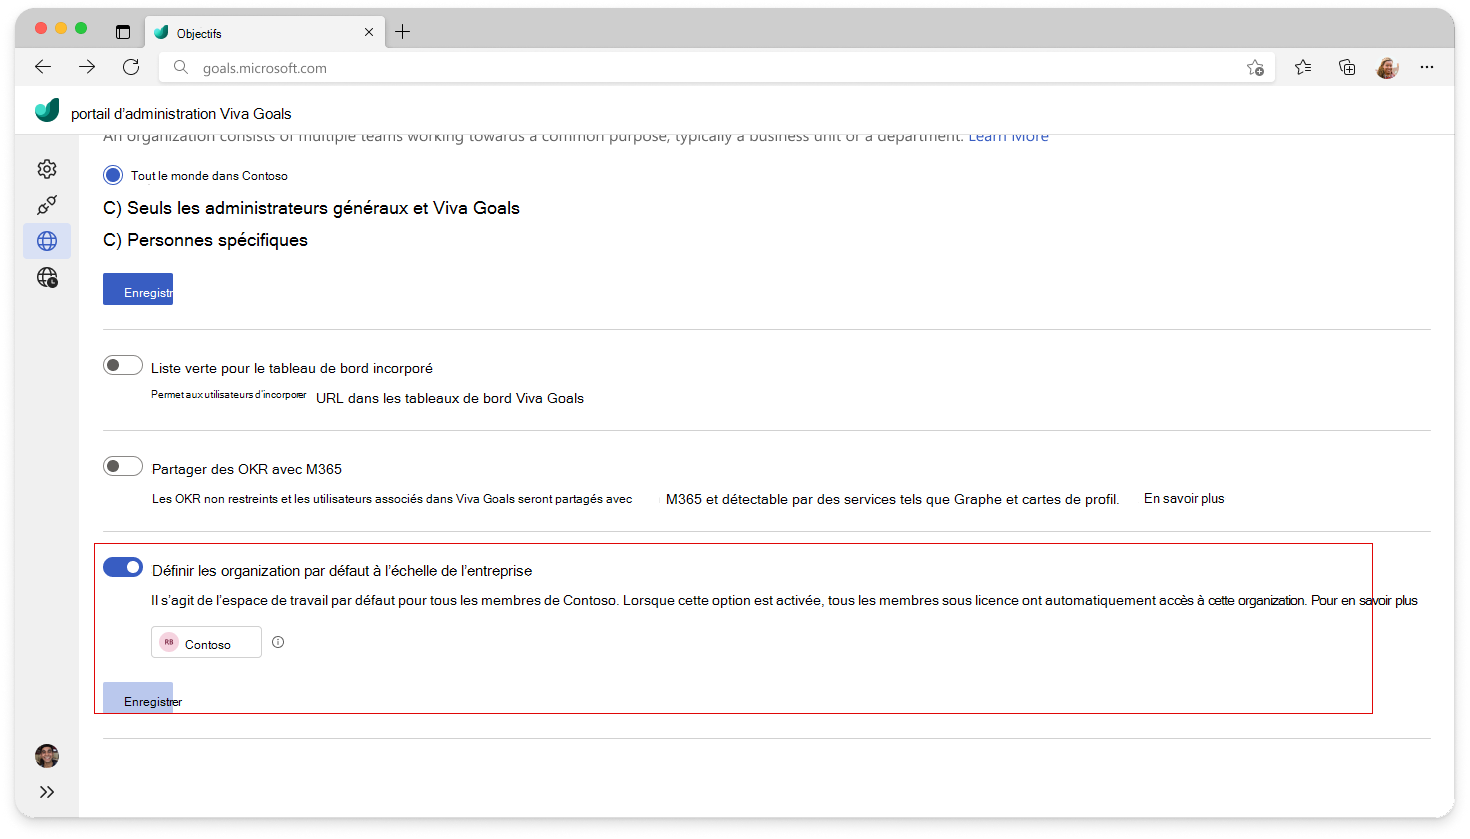Click the search icon in the address bar
This screenshot has width=1470, height=839.
point(181,67)
